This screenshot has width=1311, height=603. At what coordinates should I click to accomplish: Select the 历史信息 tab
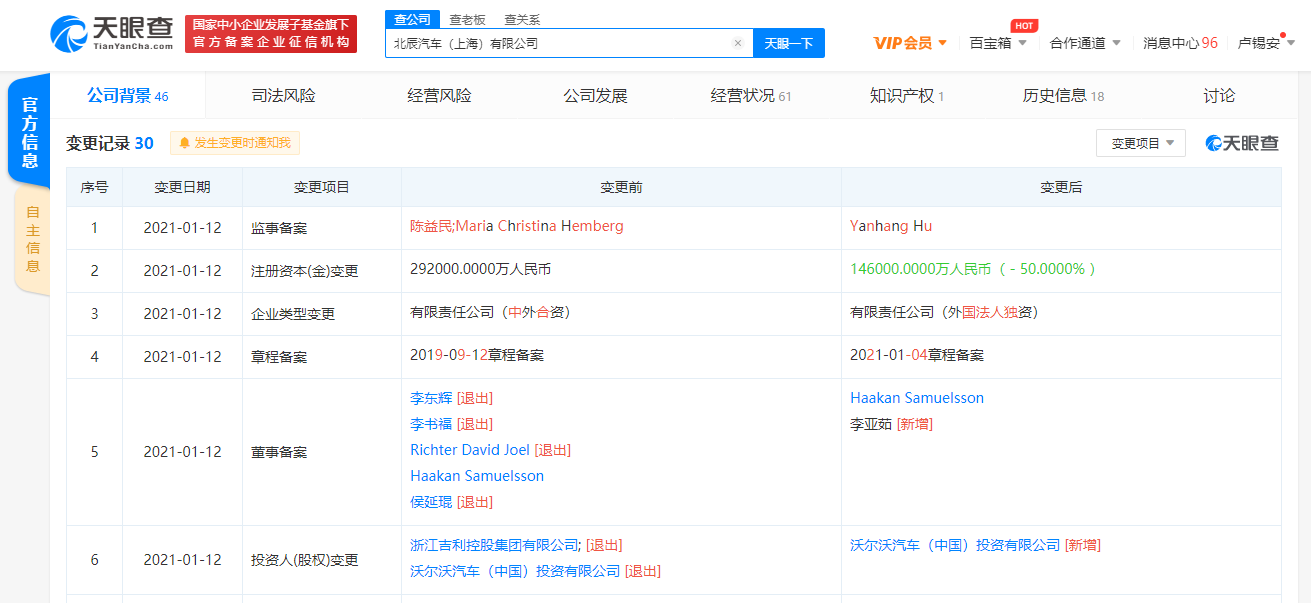point(1063,96)
